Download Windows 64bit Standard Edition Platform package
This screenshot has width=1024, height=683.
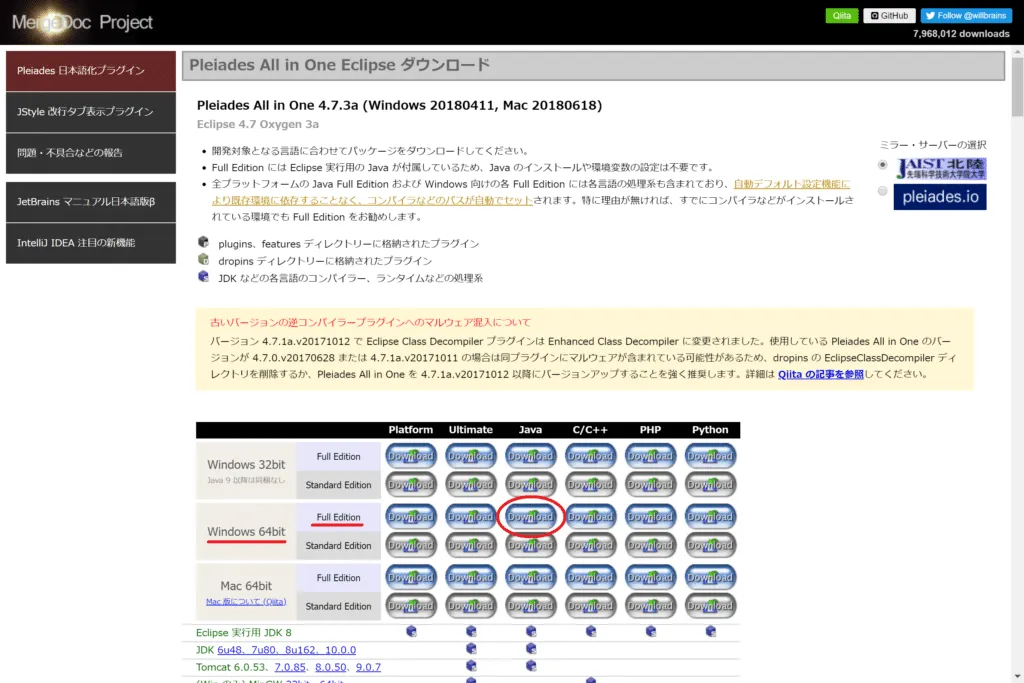411,545
